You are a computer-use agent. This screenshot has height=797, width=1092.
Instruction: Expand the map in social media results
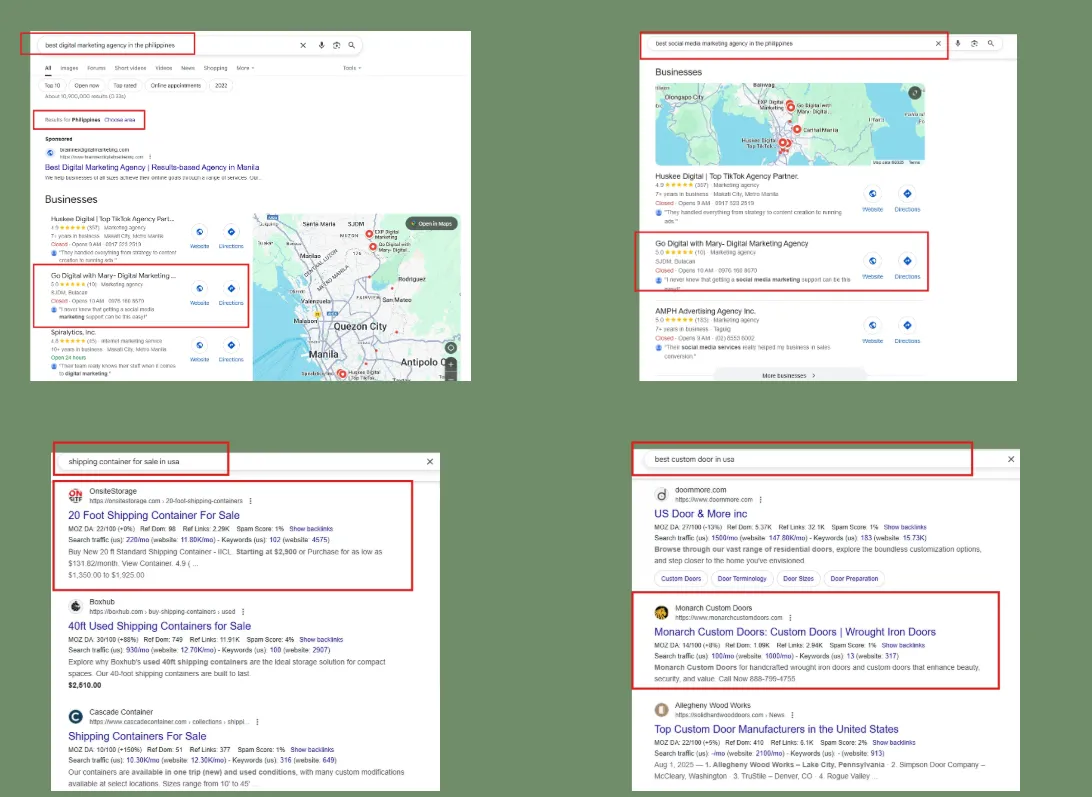click(x=915, y=92)
